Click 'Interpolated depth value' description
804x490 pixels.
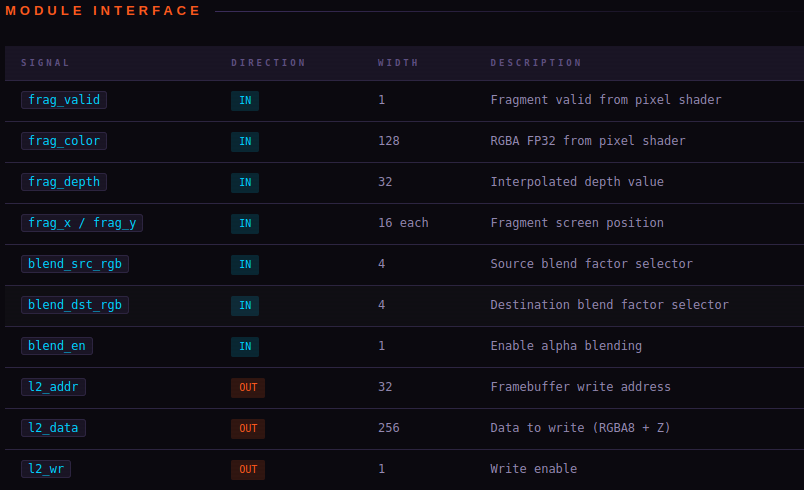point(577,182)
